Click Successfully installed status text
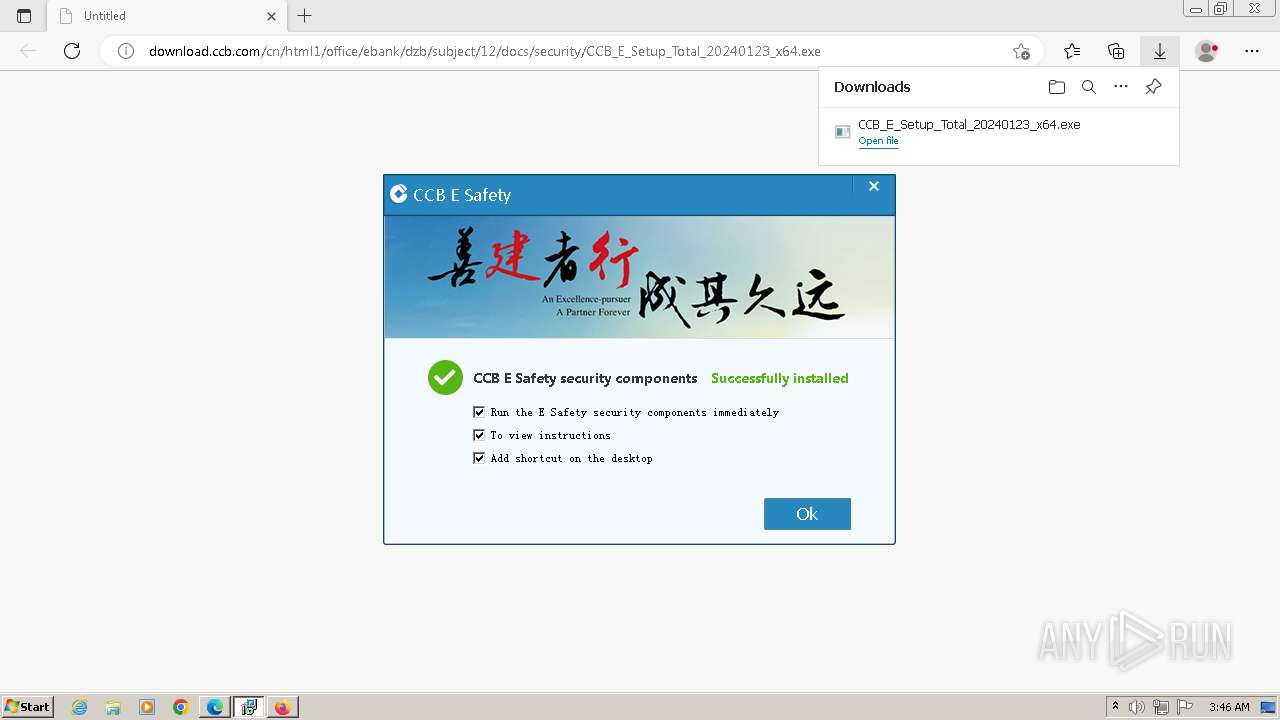The image size is (1280, 720). point(780,378)
